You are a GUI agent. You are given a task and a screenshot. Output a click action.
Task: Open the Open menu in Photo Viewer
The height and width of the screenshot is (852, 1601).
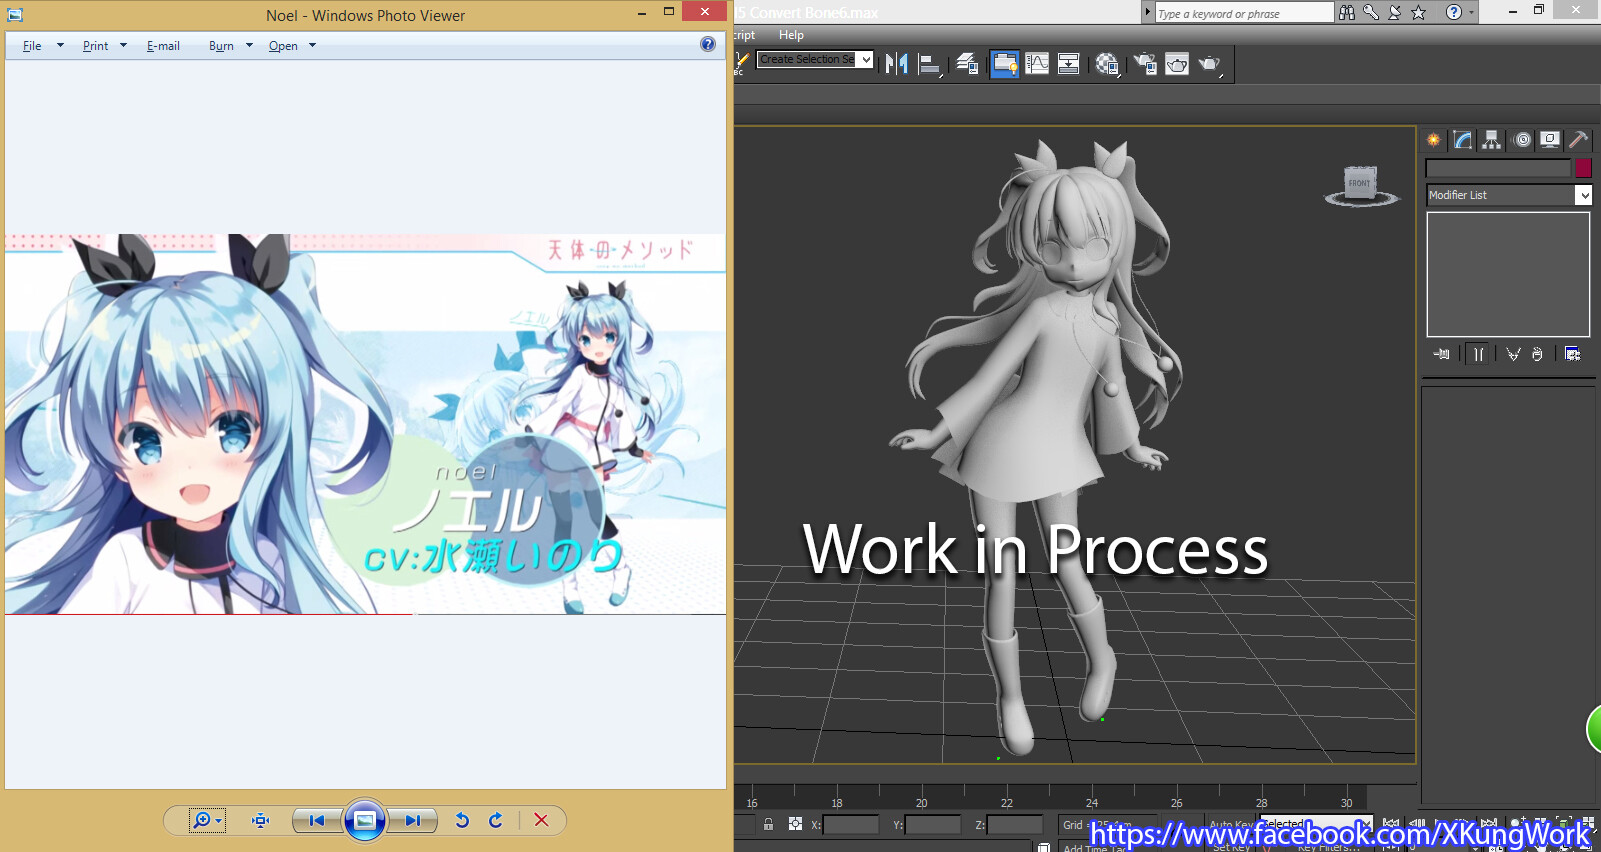[292, 46]
